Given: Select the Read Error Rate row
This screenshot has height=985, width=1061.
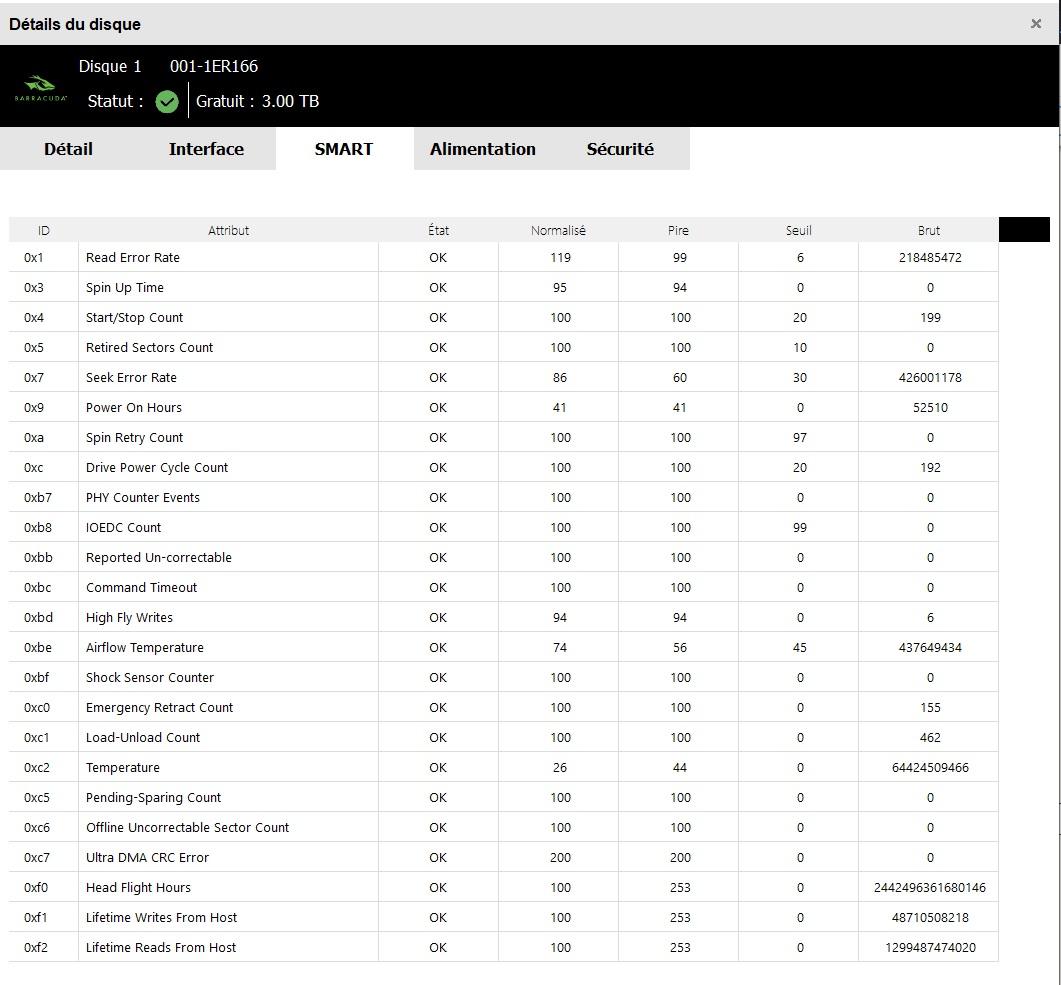Looking at the screenshot, I should (503, 258).
